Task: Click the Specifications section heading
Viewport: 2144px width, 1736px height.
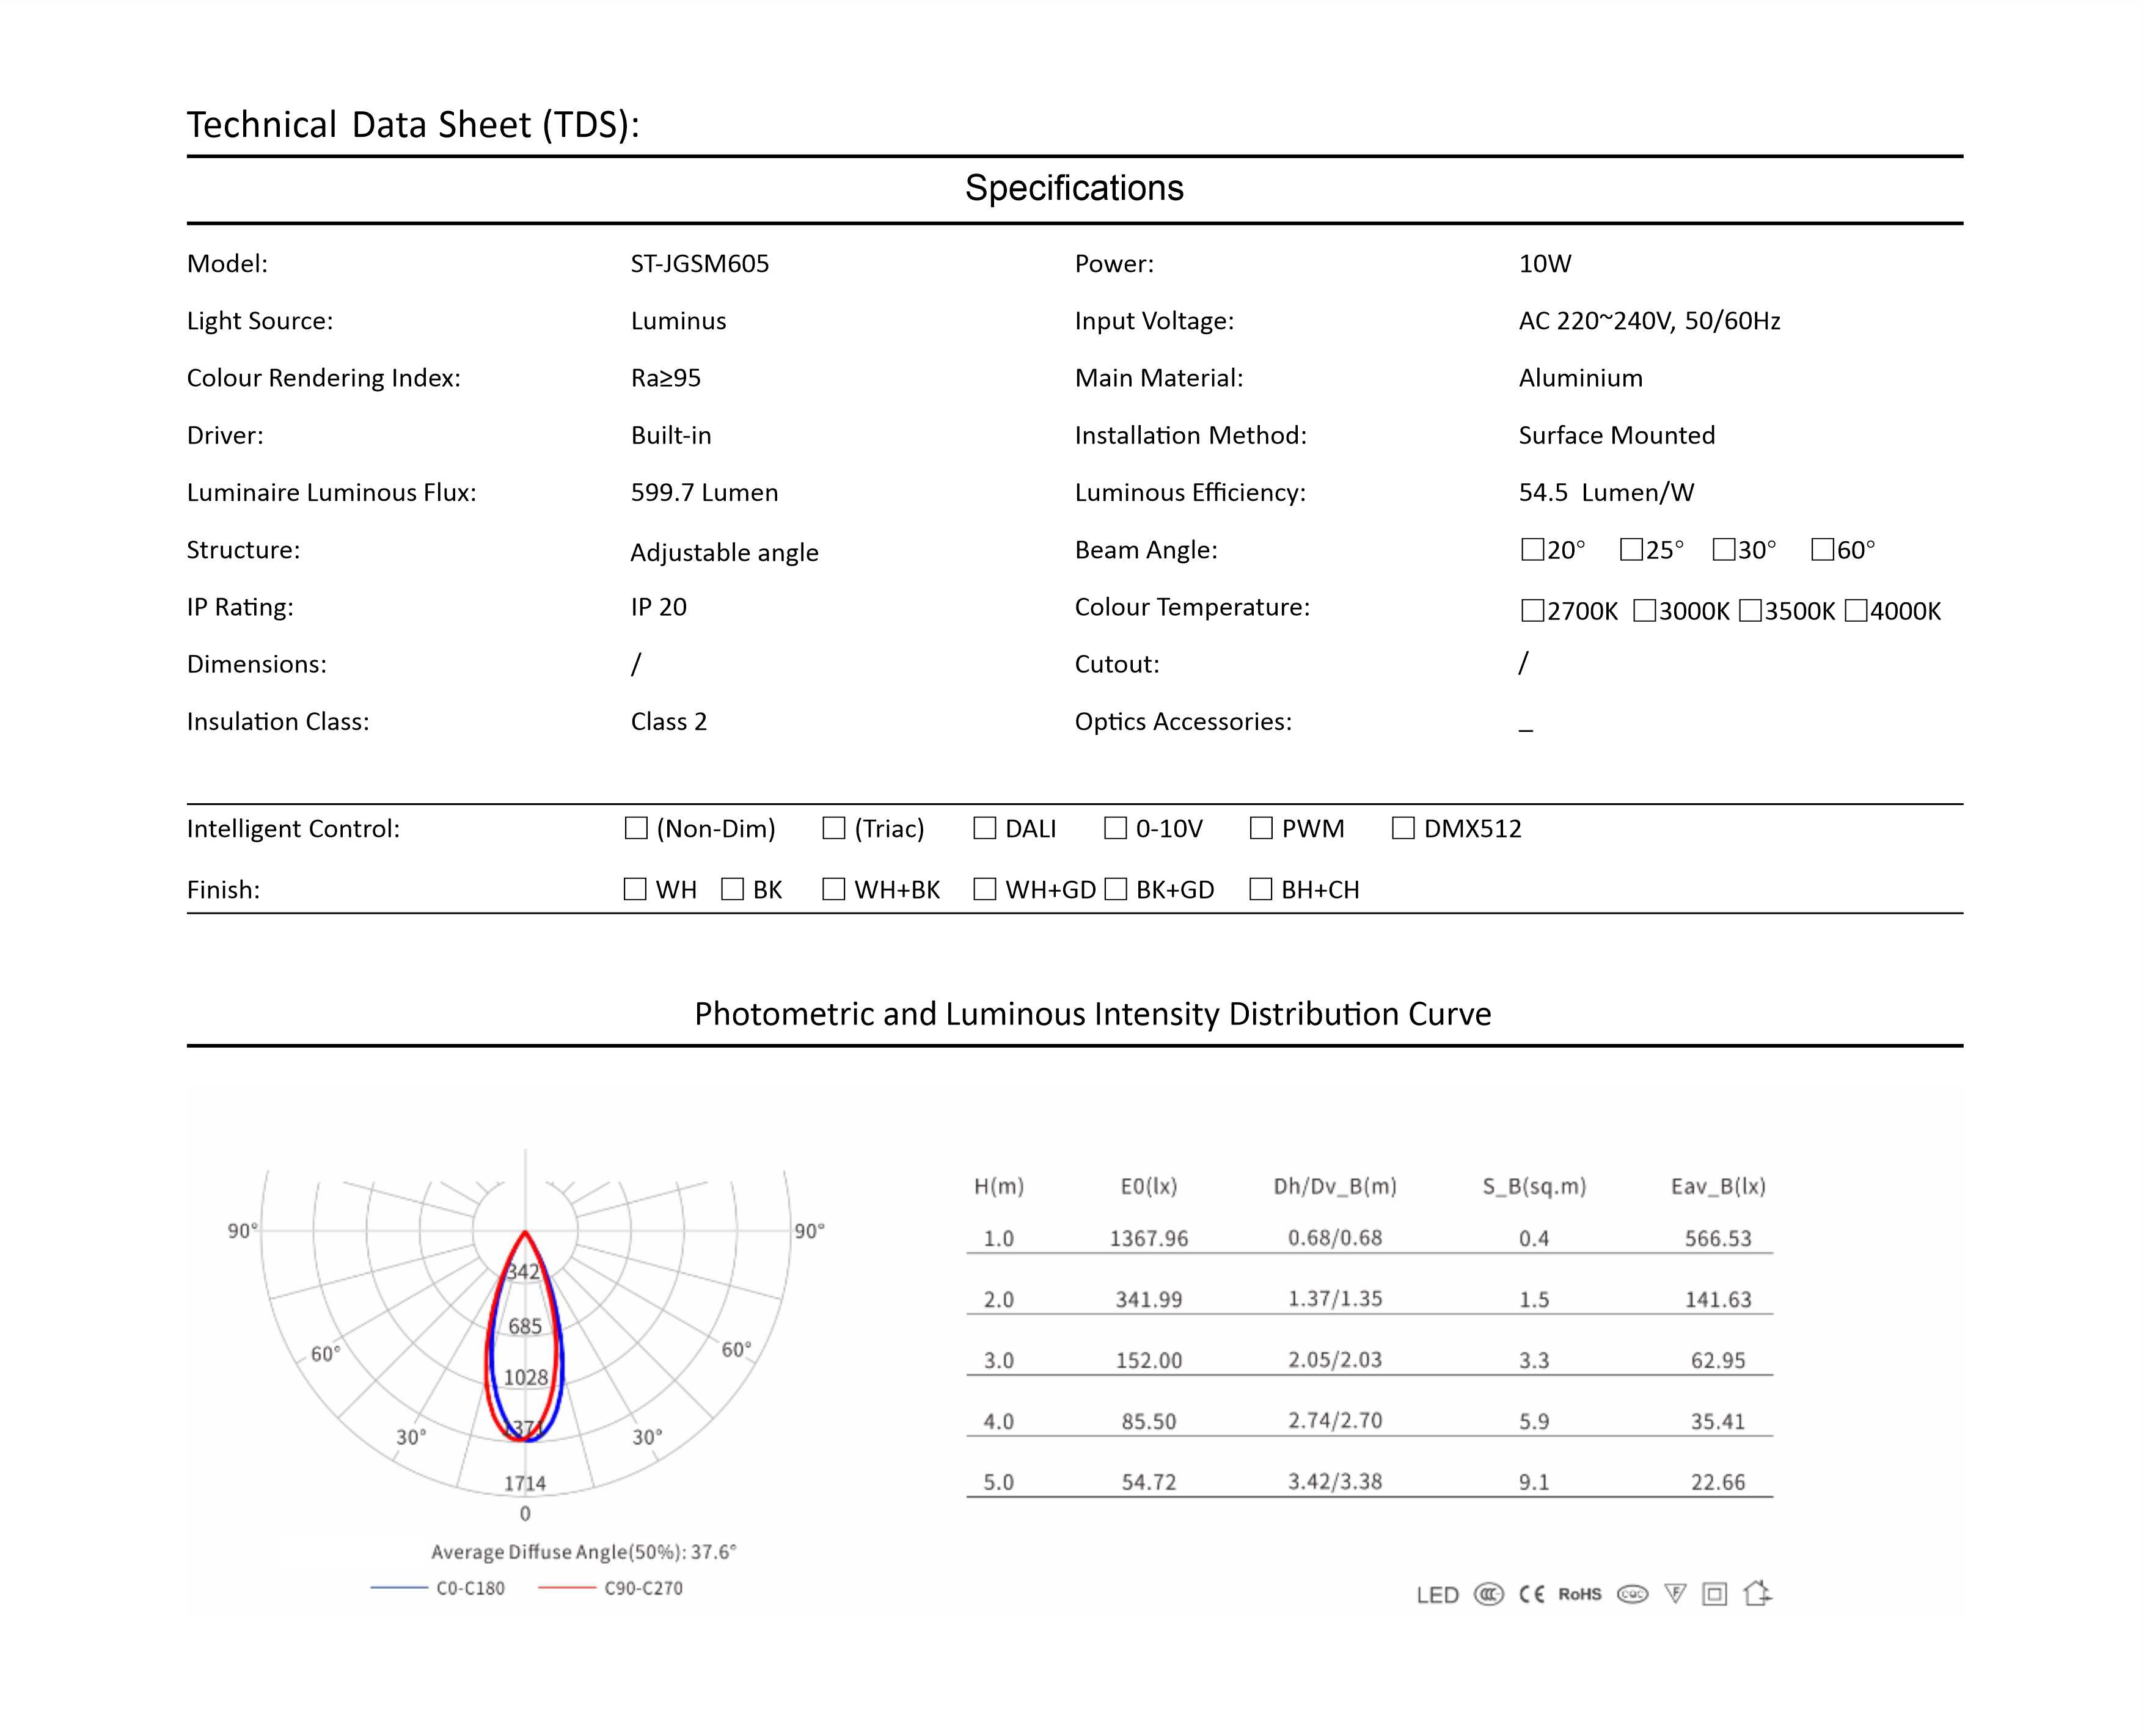Action: pos(1074,188)
